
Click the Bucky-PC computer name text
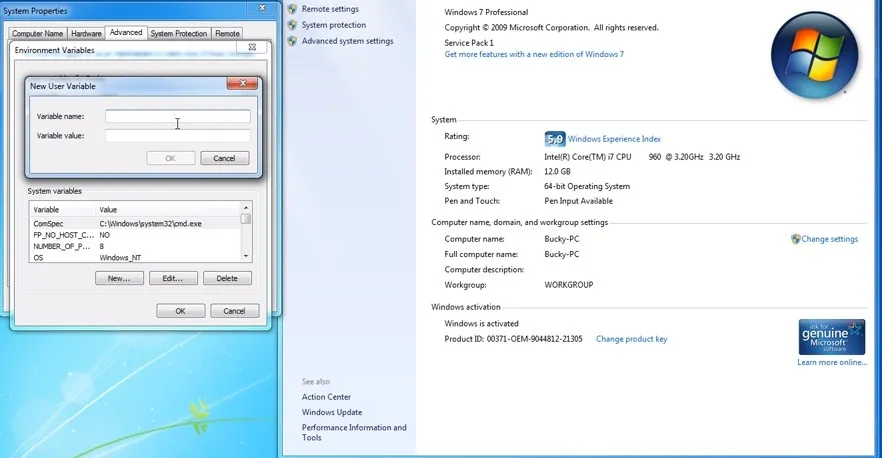[561, 239]
